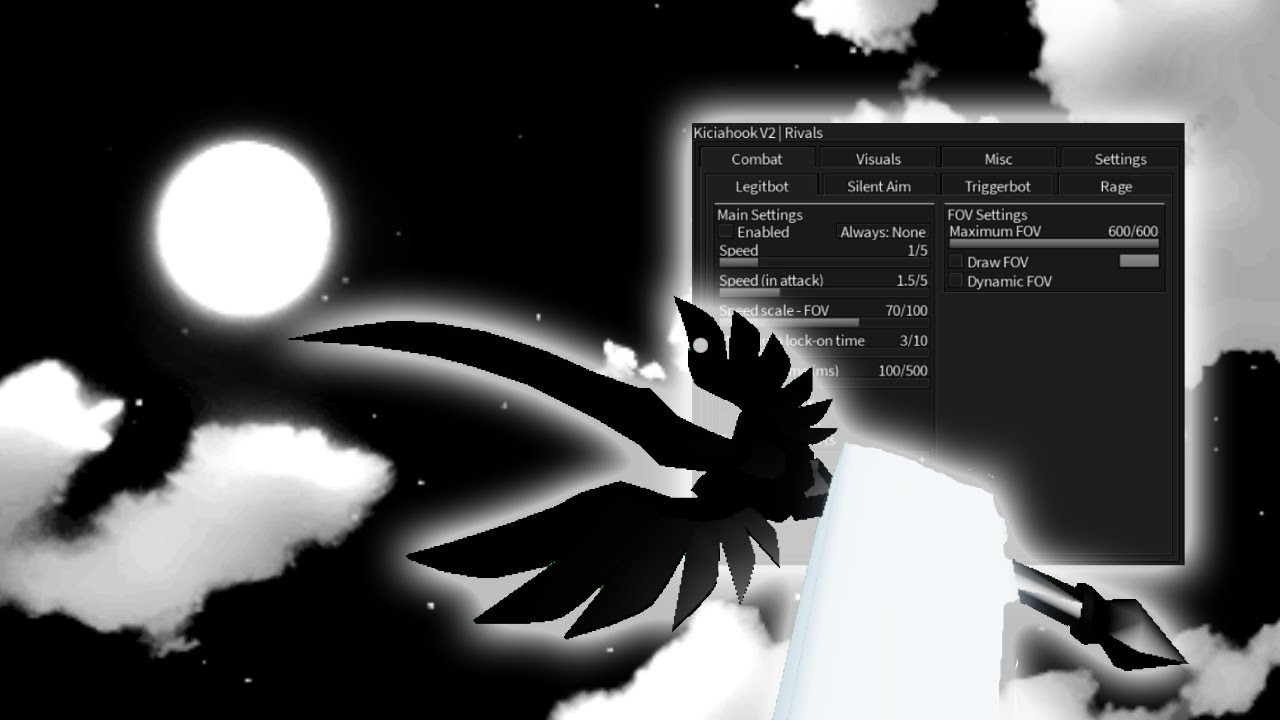Viewport: 1280px width, 720px height.
Task: Click the FOV Settings heading
Action: click(987, 215)
